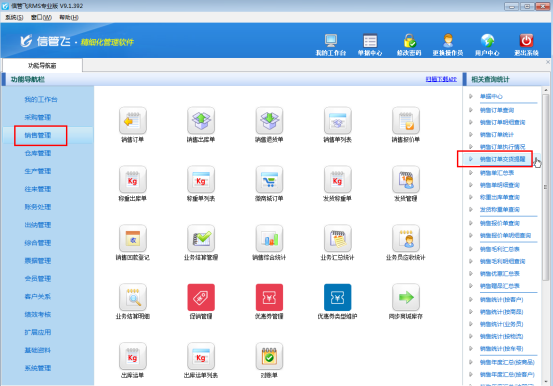Click the 扫描下载APP link
The image size is (553, 386).
[441, 79]
